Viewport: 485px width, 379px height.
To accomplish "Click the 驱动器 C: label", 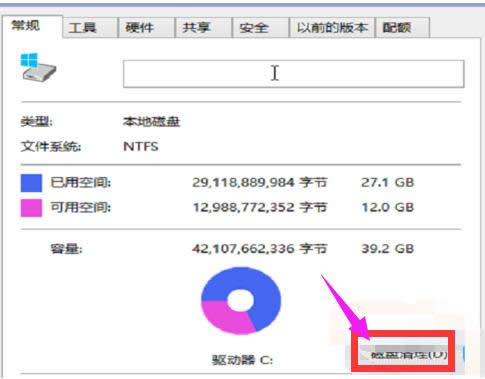I will [242, 360].
